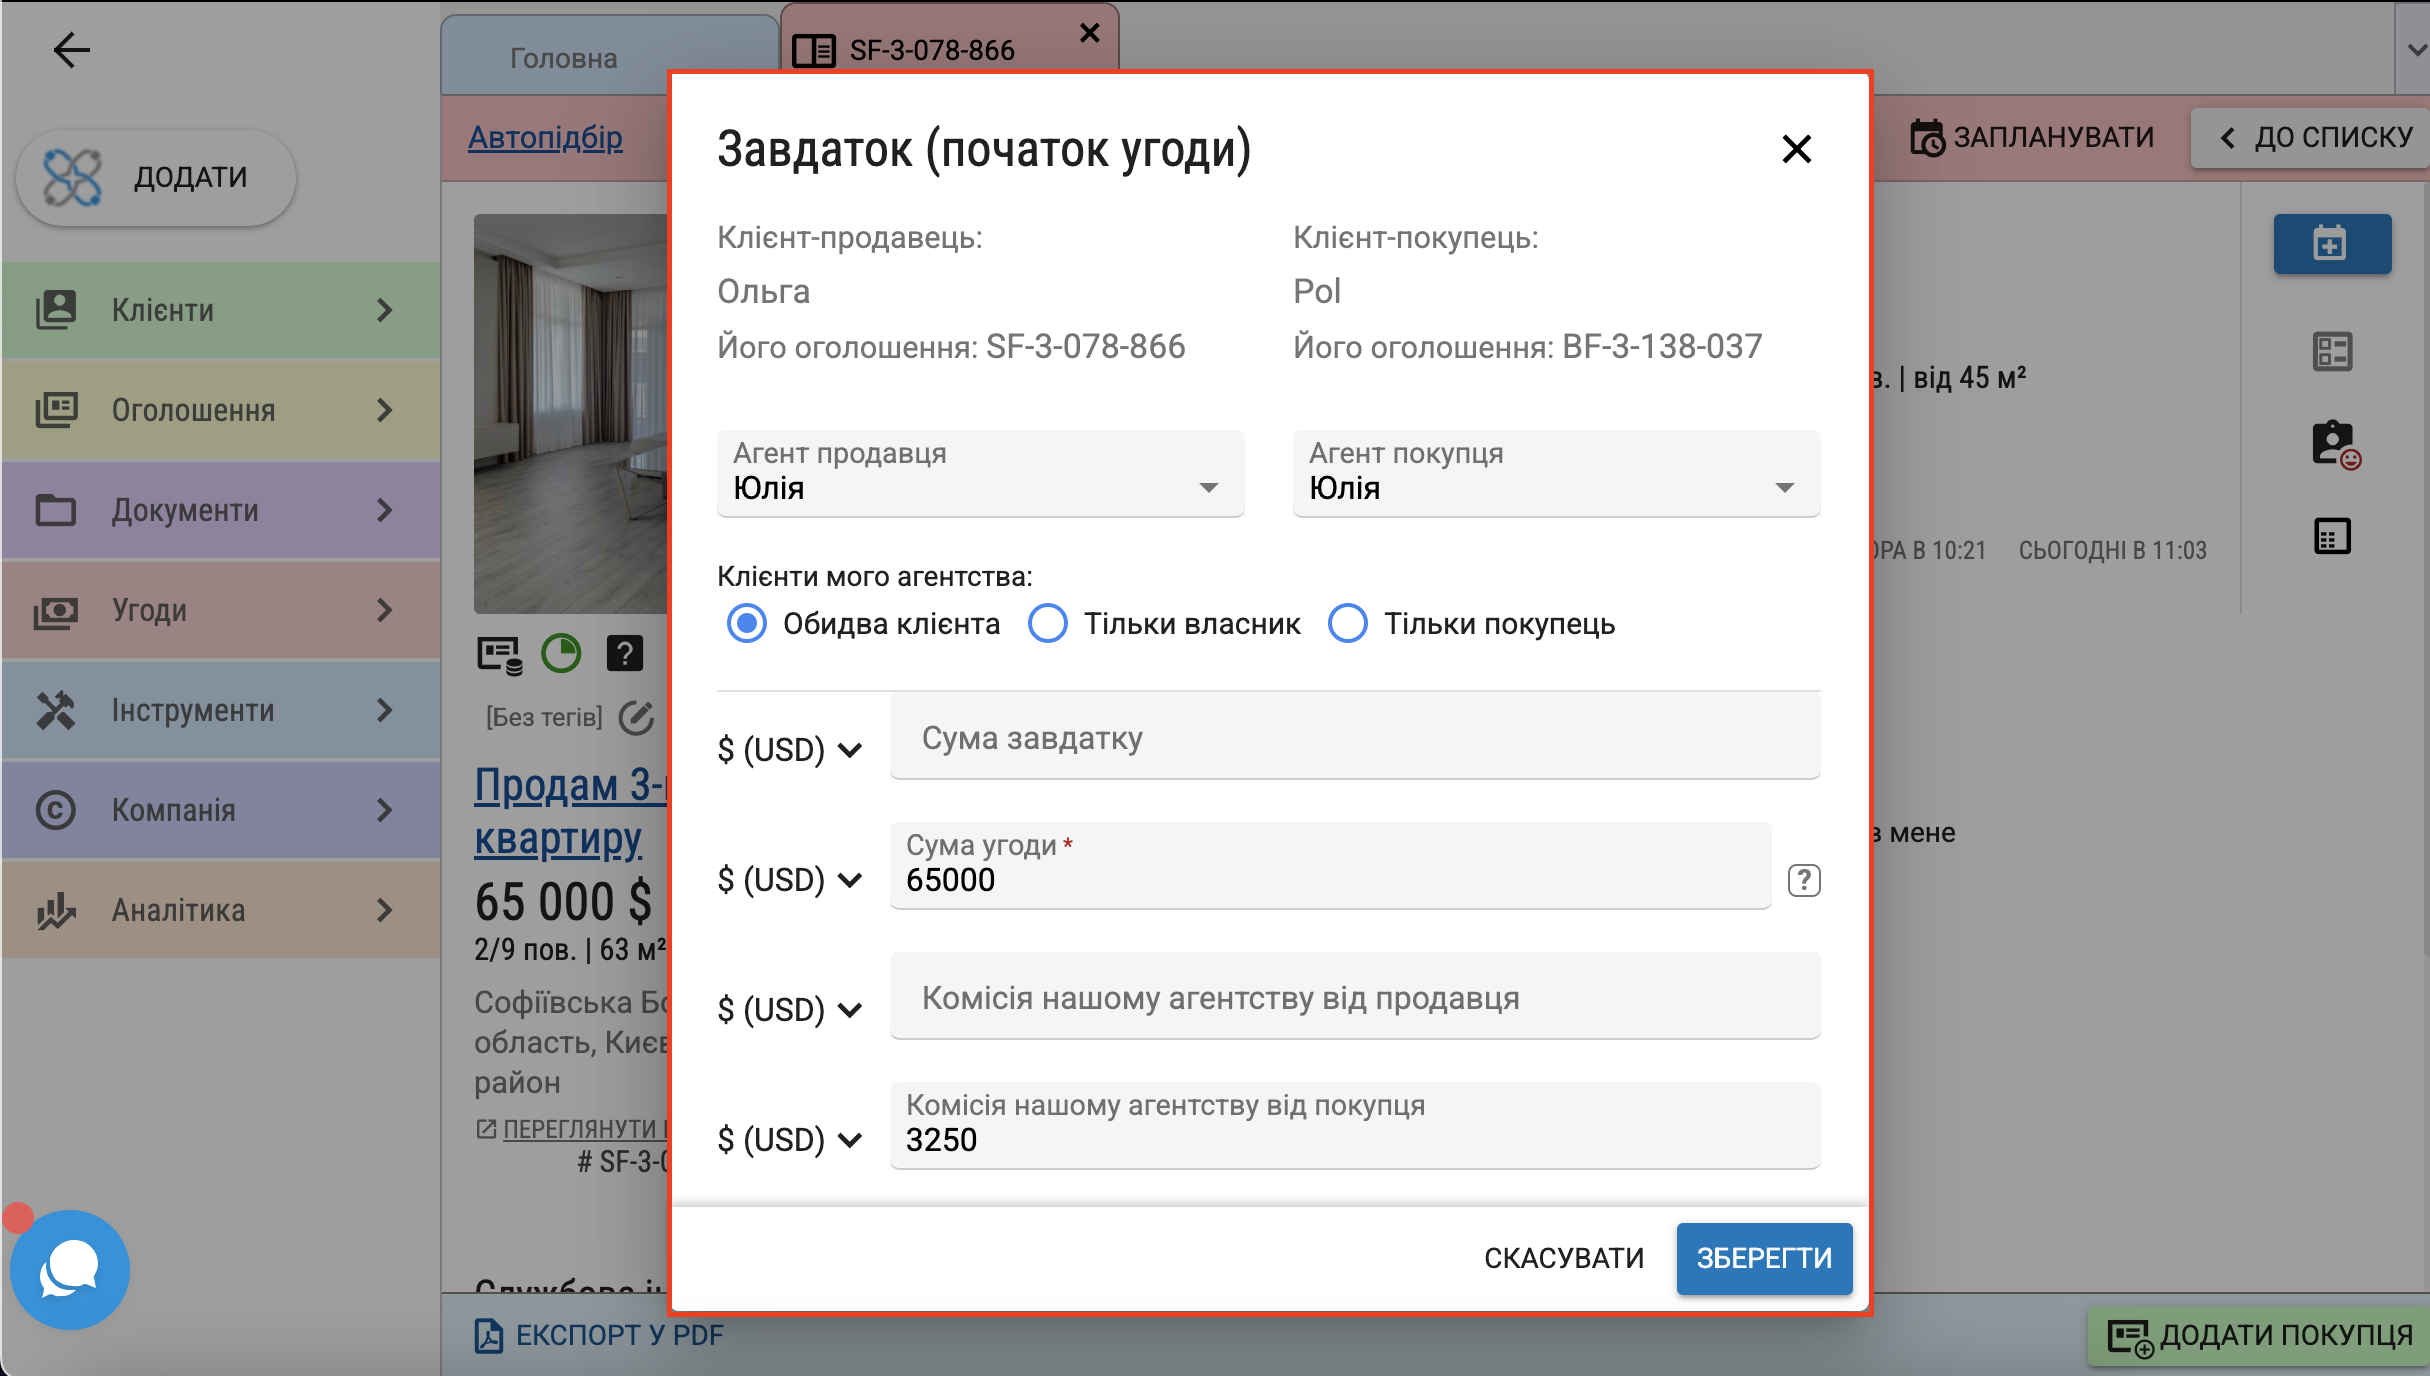Expand the Клієнти chevron arrow
The image size is (2430, 1376).
(x=385, y=310)
